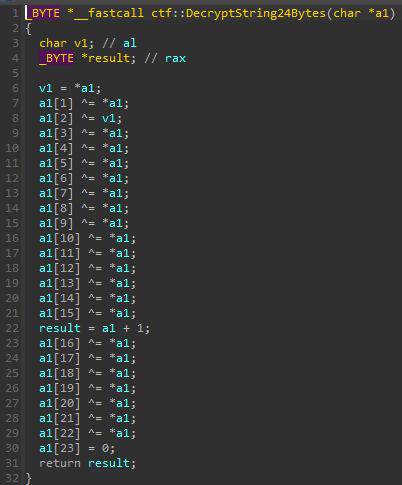Click the line 'a1[6] ^= *a1;'
The width and height of the screenshot is (402, 485).
pos(84,178)
